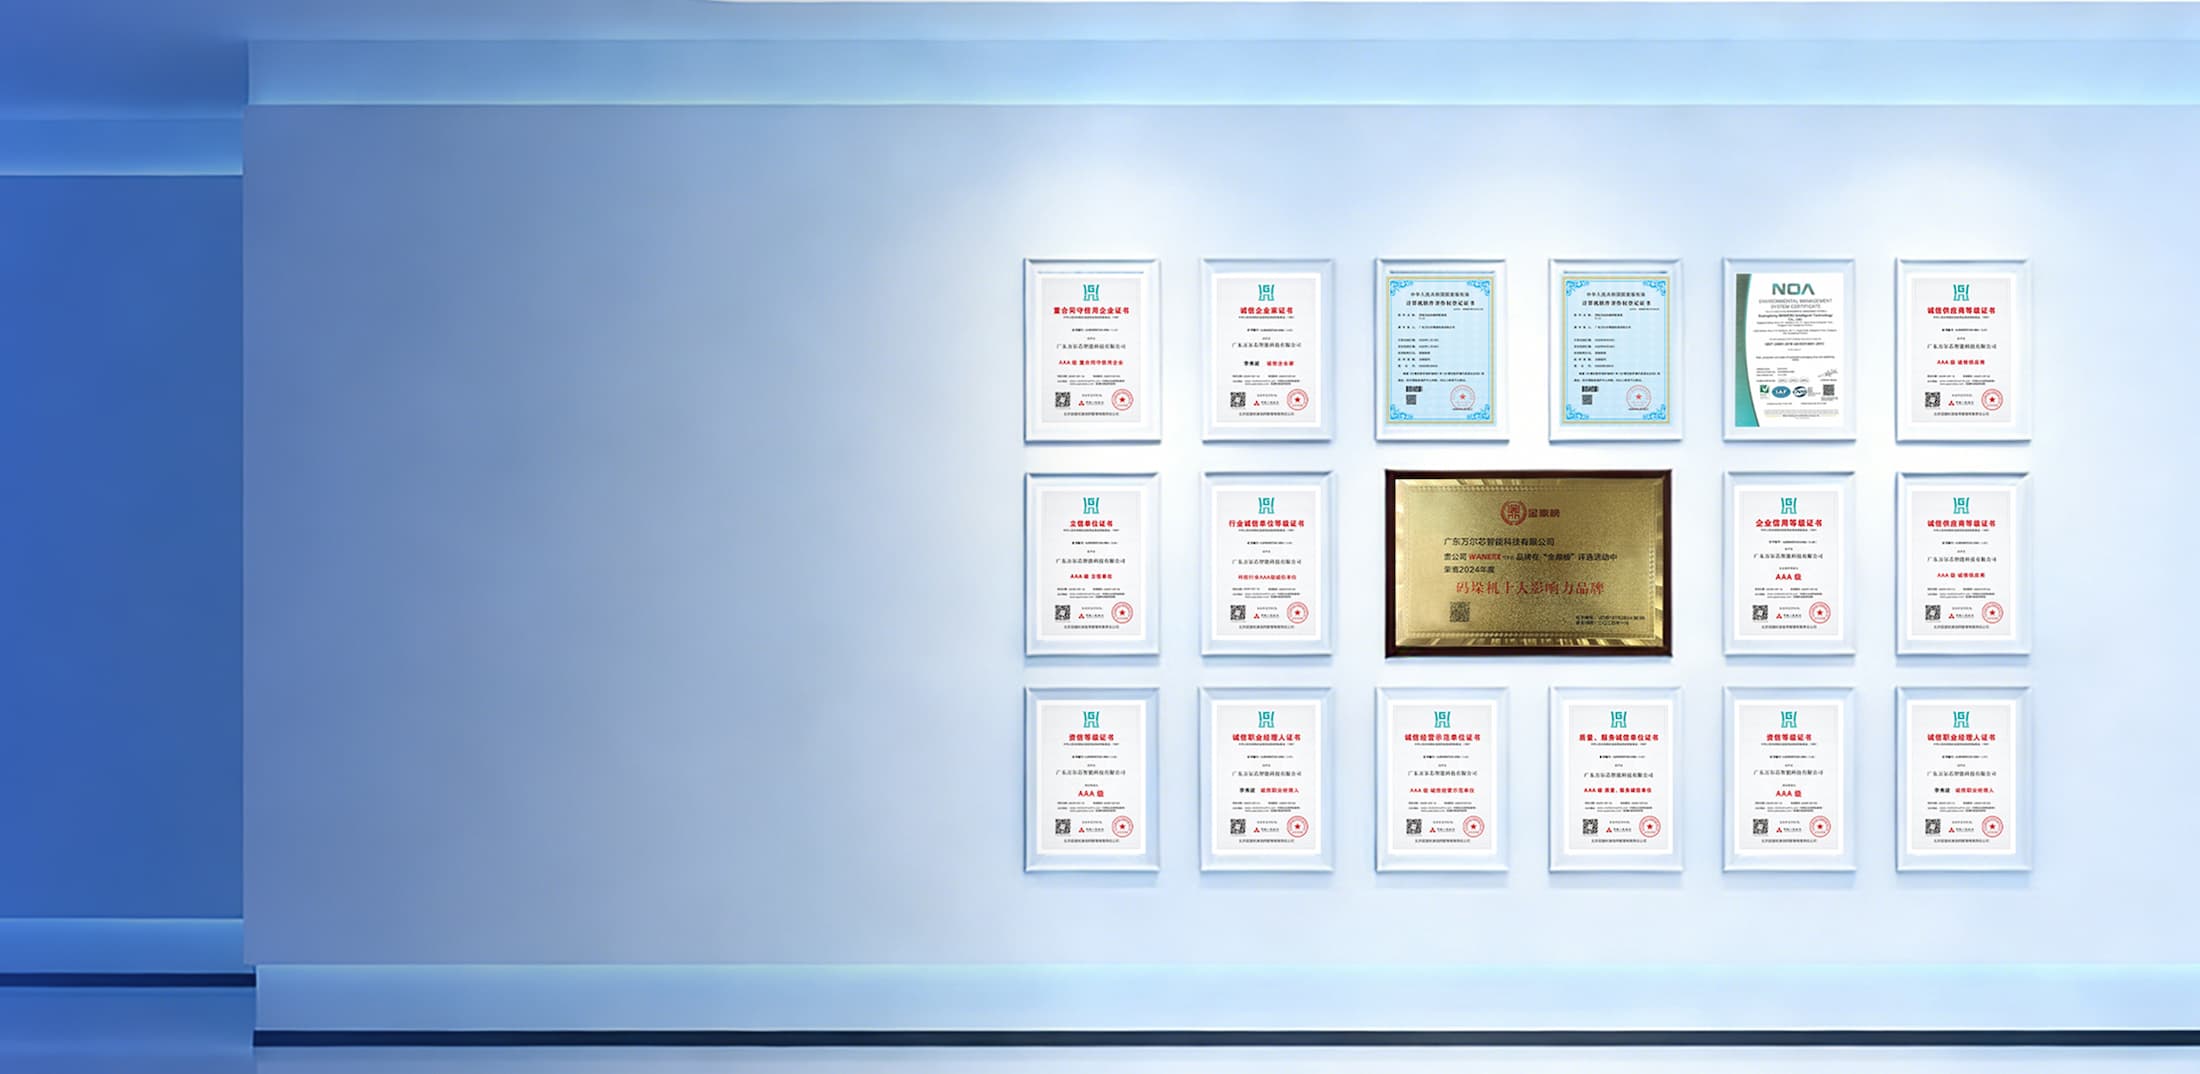Viewport: 2200px width, 1074px height.
Task: Click the red emblem logo atop the gold plaque
Action: coord(1511,512)
